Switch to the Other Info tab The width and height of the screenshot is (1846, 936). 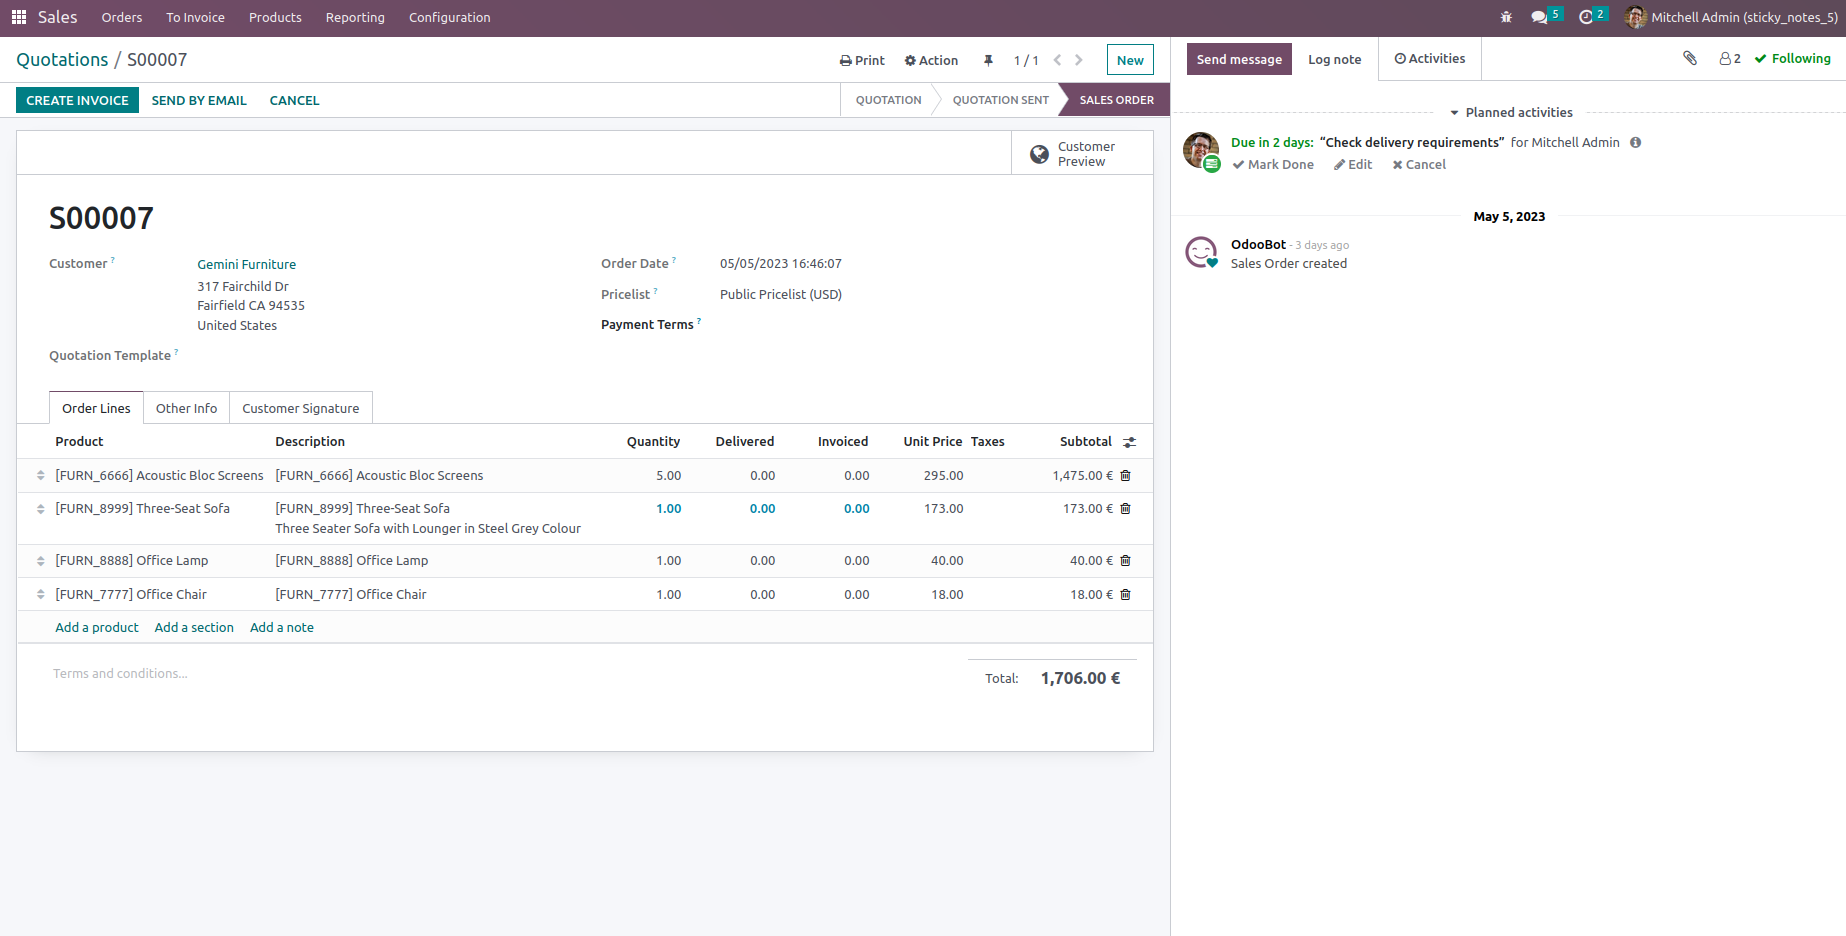[x=186, y=408]
